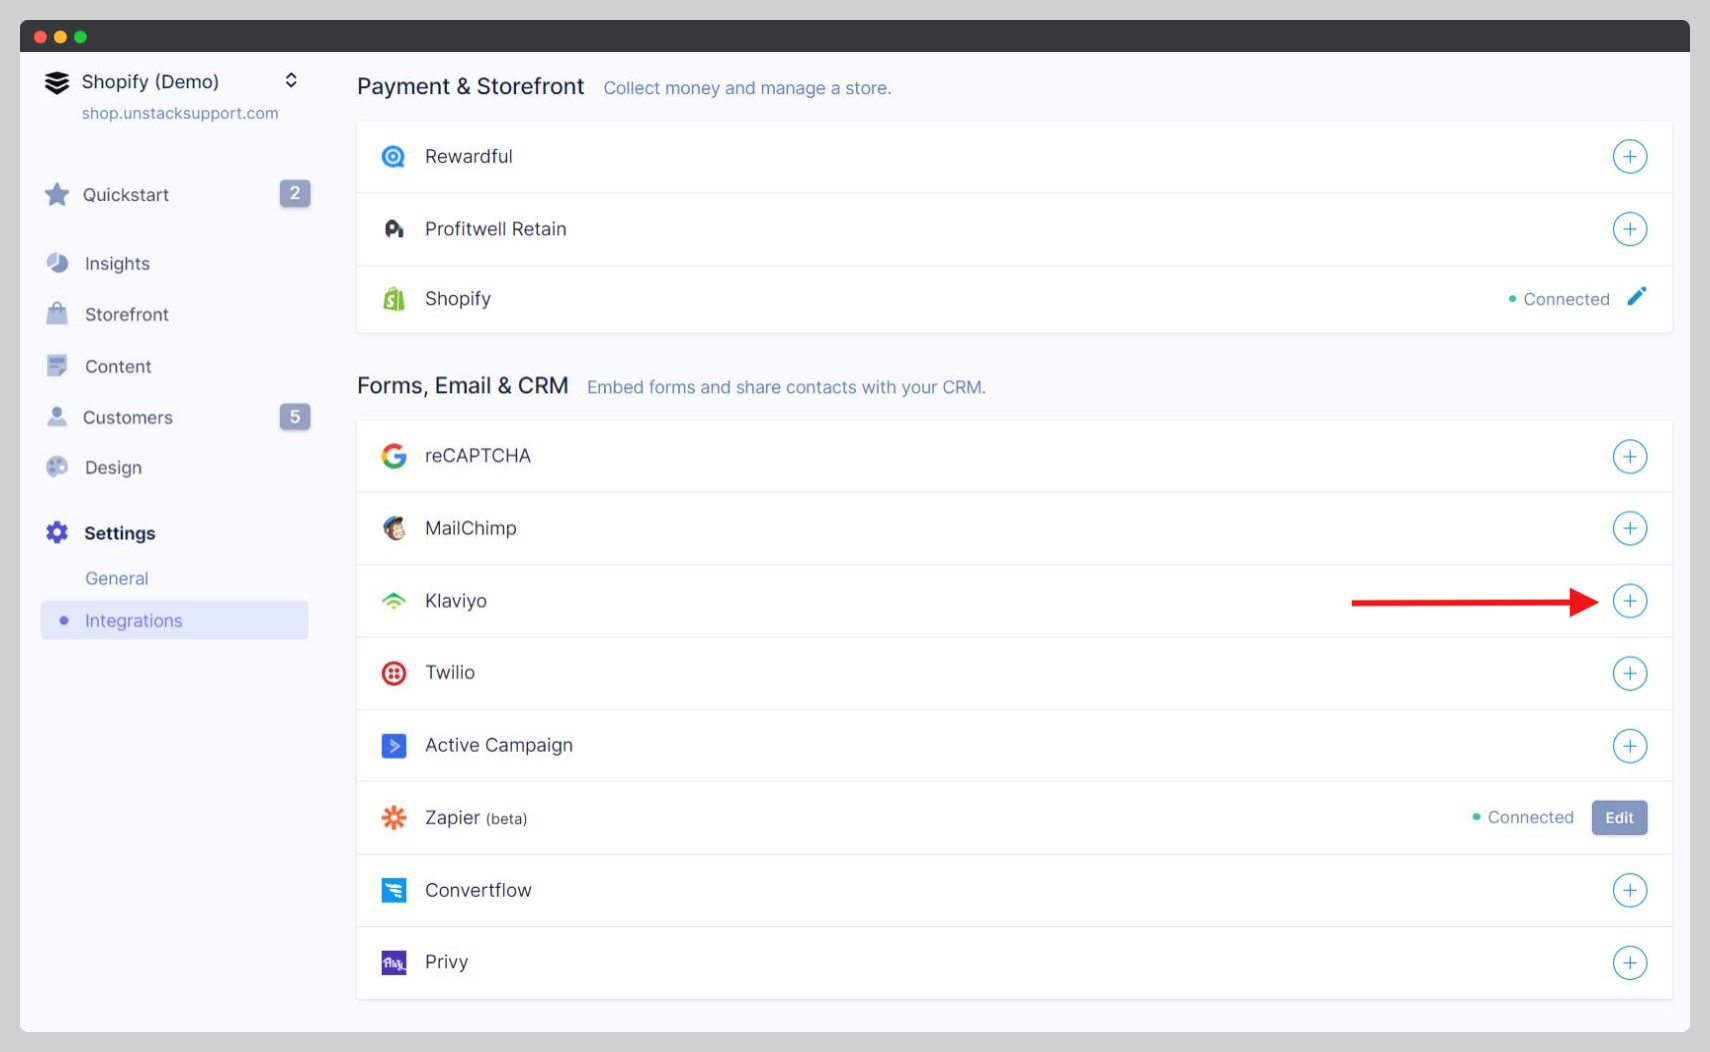
Task: Click the plus icon next to MailChimp
Action: [1629, 528]
